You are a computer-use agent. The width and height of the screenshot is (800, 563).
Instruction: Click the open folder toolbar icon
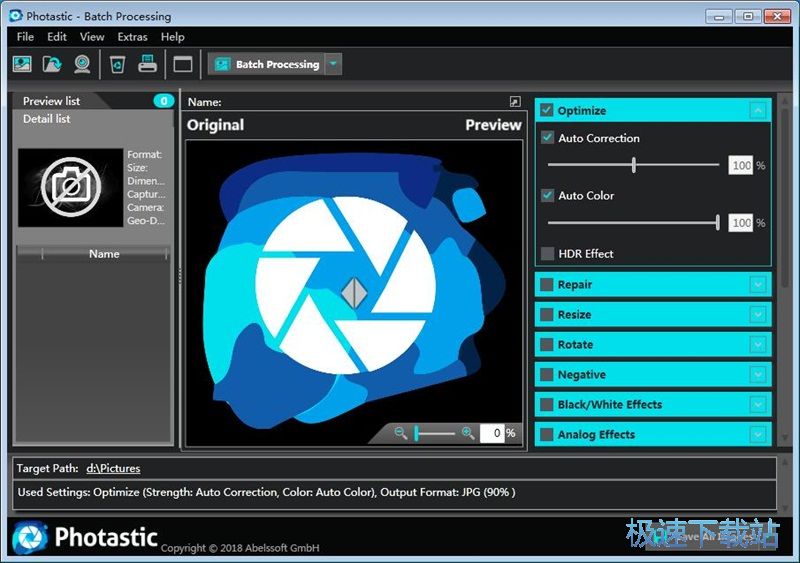[52, 64]
